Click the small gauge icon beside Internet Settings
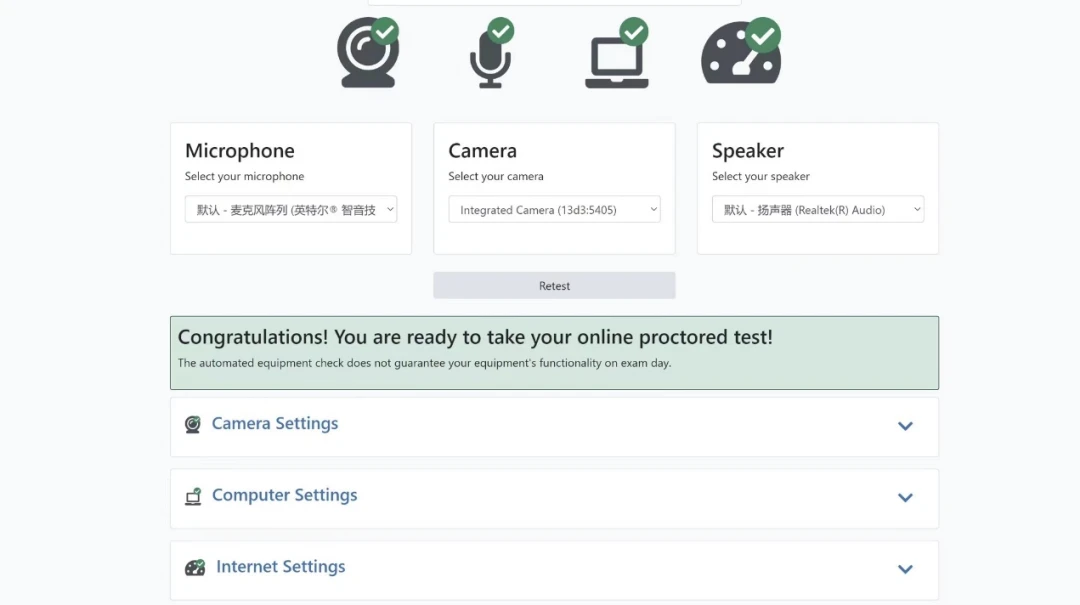This screenshot has width=1080, height=605. pos(195,568)
